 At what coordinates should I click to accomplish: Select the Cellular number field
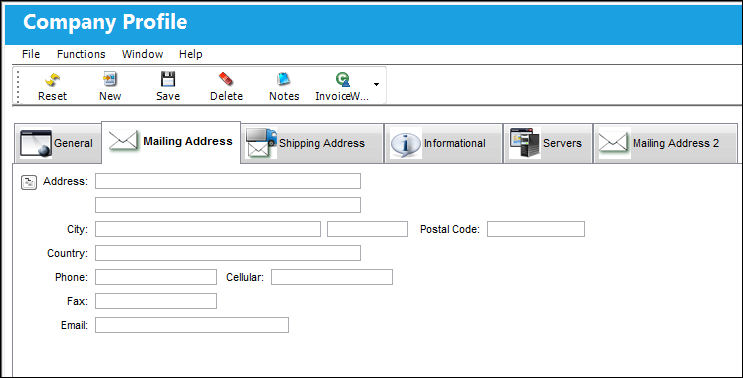[x=332, y=277]
